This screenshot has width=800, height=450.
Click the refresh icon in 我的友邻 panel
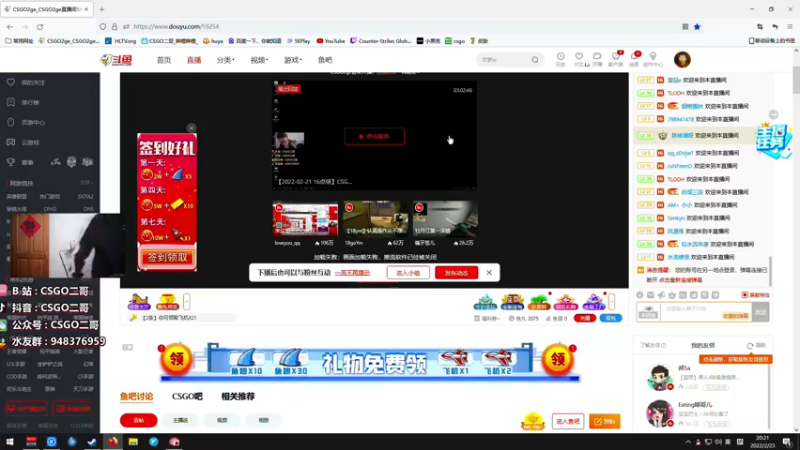click(750, 346)
